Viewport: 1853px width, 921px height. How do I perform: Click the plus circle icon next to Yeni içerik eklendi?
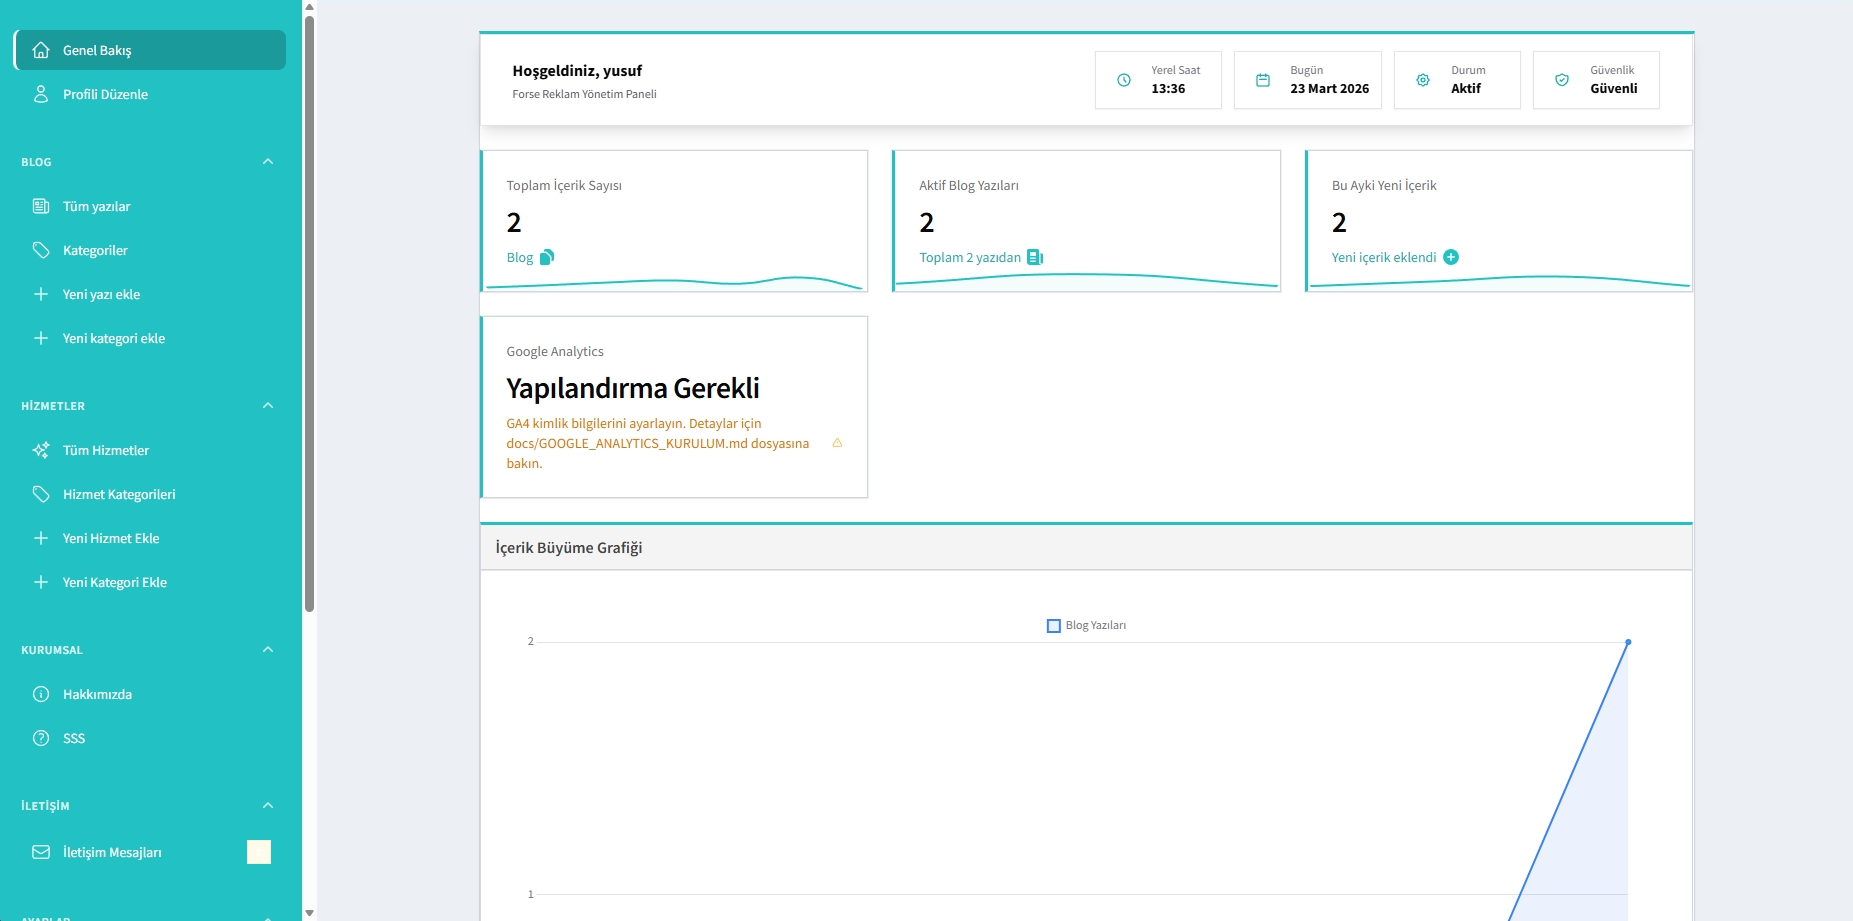1451,257
